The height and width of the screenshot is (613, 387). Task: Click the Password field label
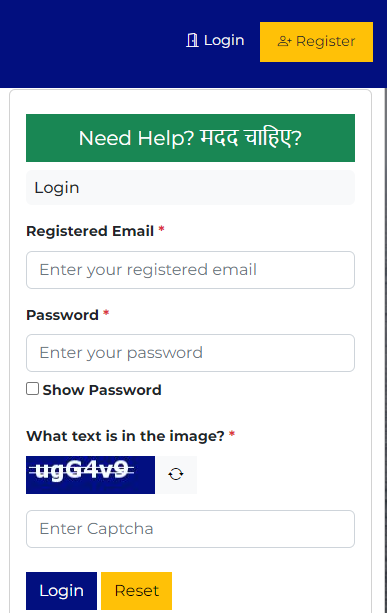(62, 315)
